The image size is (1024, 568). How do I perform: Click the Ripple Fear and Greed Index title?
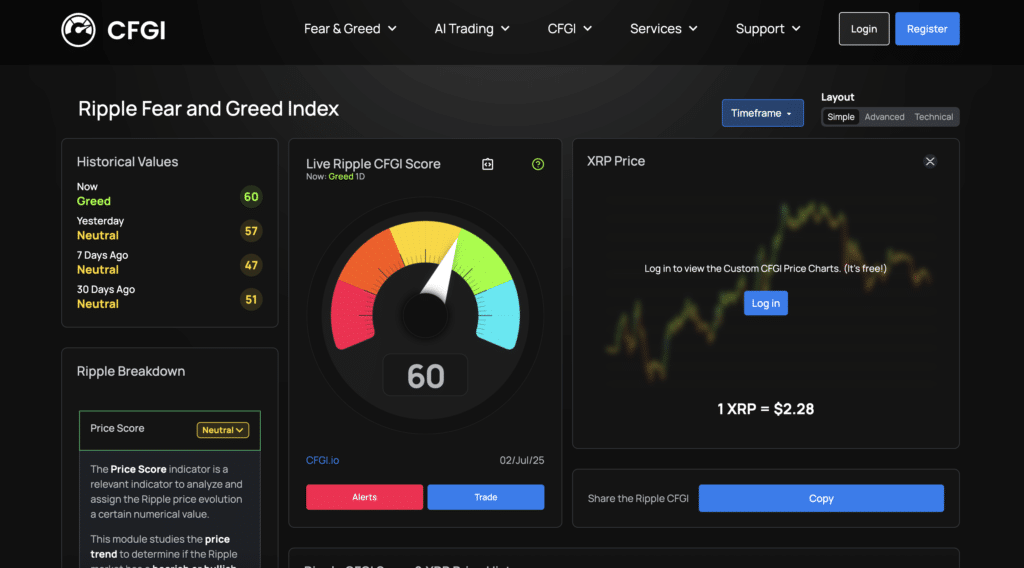[208, 108]
